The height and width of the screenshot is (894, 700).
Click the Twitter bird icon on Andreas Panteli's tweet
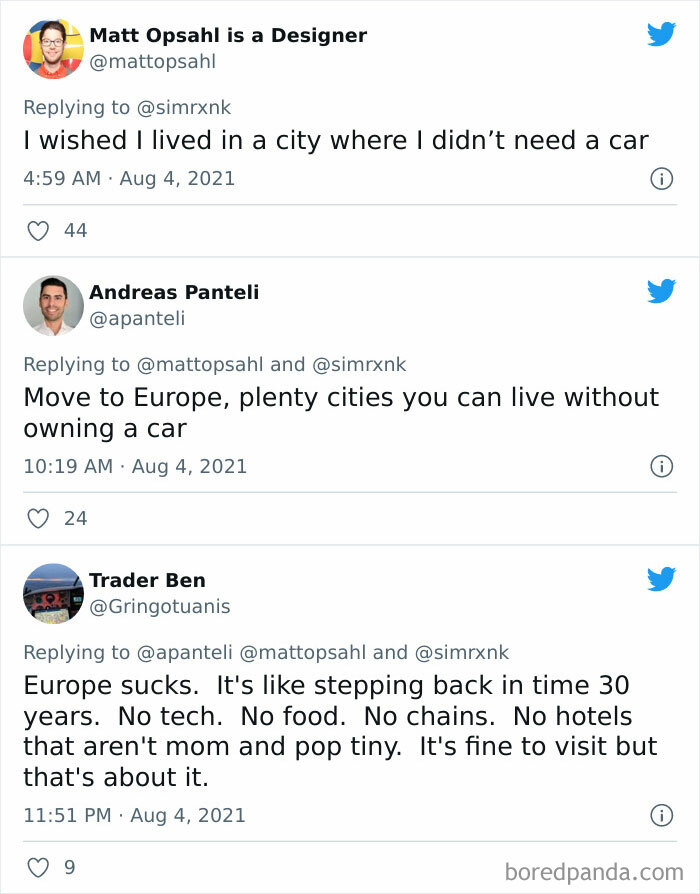point(661,292)
